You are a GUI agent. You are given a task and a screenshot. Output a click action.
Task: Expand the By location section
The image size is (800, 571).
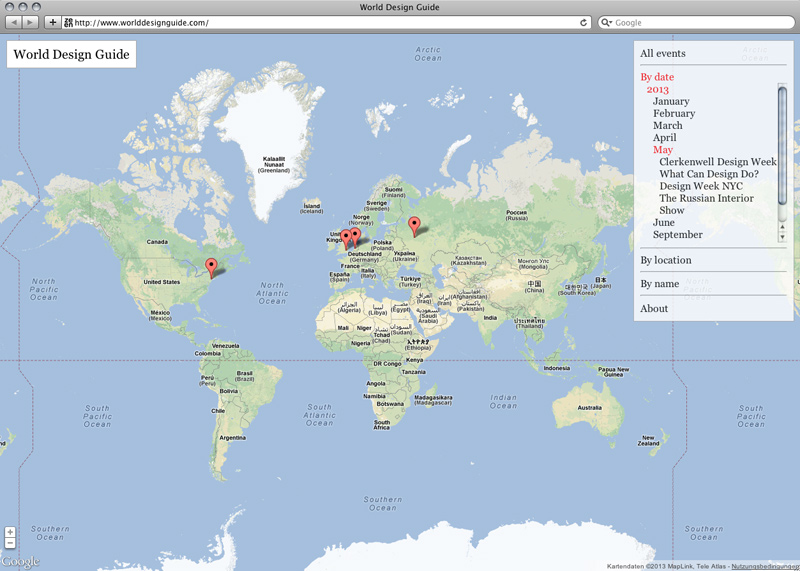666,260
